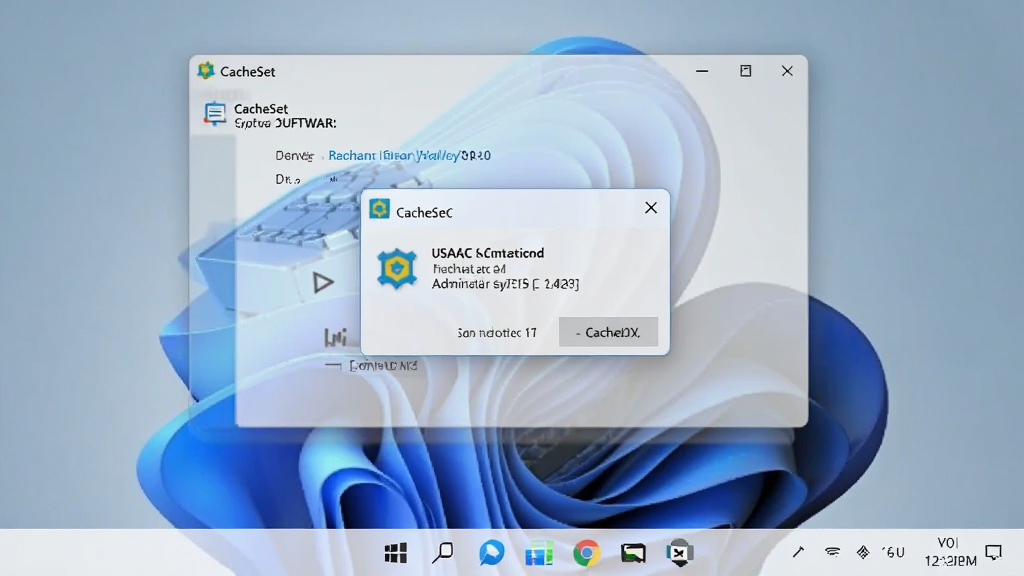Image resolution: width=1024 pixels, height=576 pixels.
Task: Launch Google Chrome from taskbar
Action: pos(586,553)
